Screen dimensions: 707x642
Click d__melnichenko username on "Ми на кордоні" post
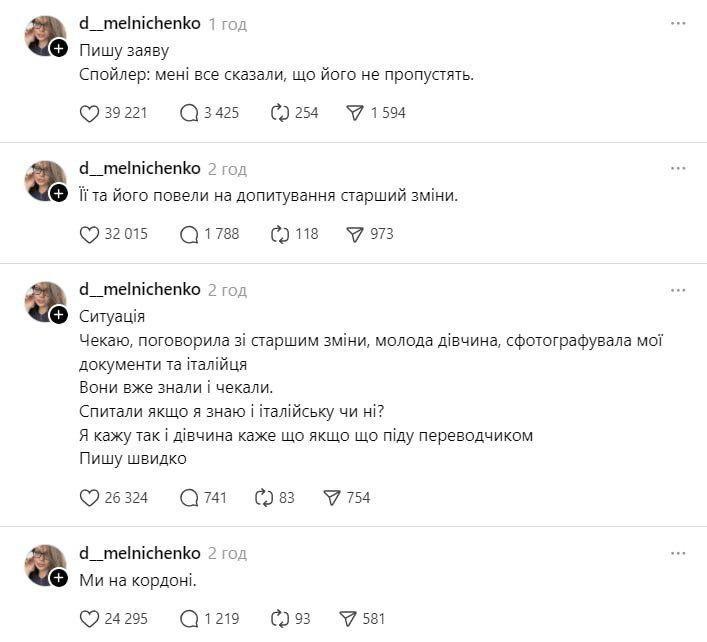tap(139, 553)
